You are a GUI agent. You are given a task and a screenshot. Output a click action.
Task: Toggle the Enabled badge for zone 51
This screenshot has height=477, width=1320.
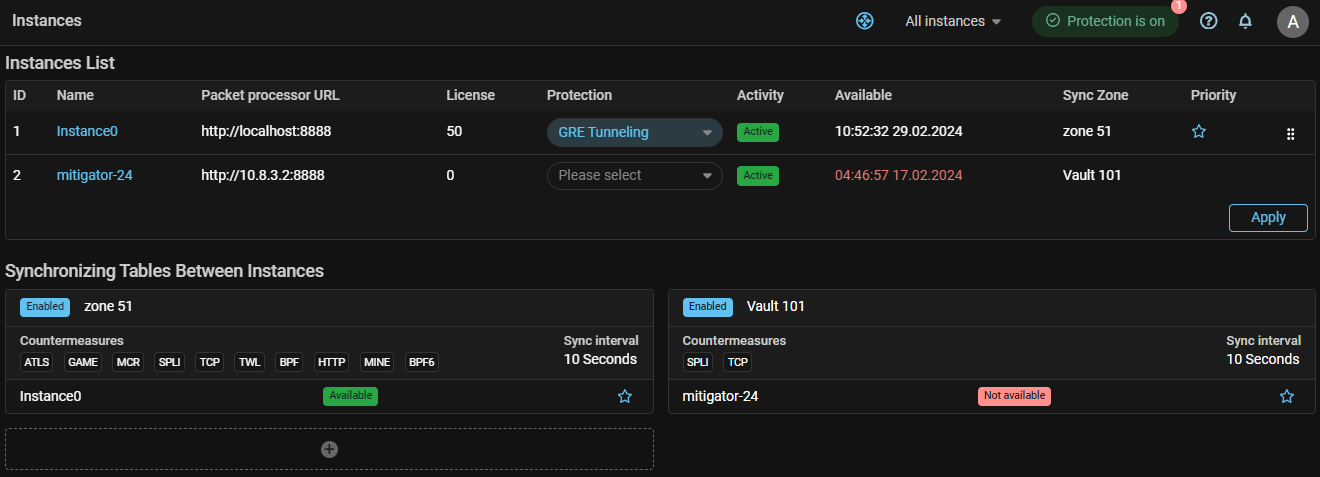[45, 307]
